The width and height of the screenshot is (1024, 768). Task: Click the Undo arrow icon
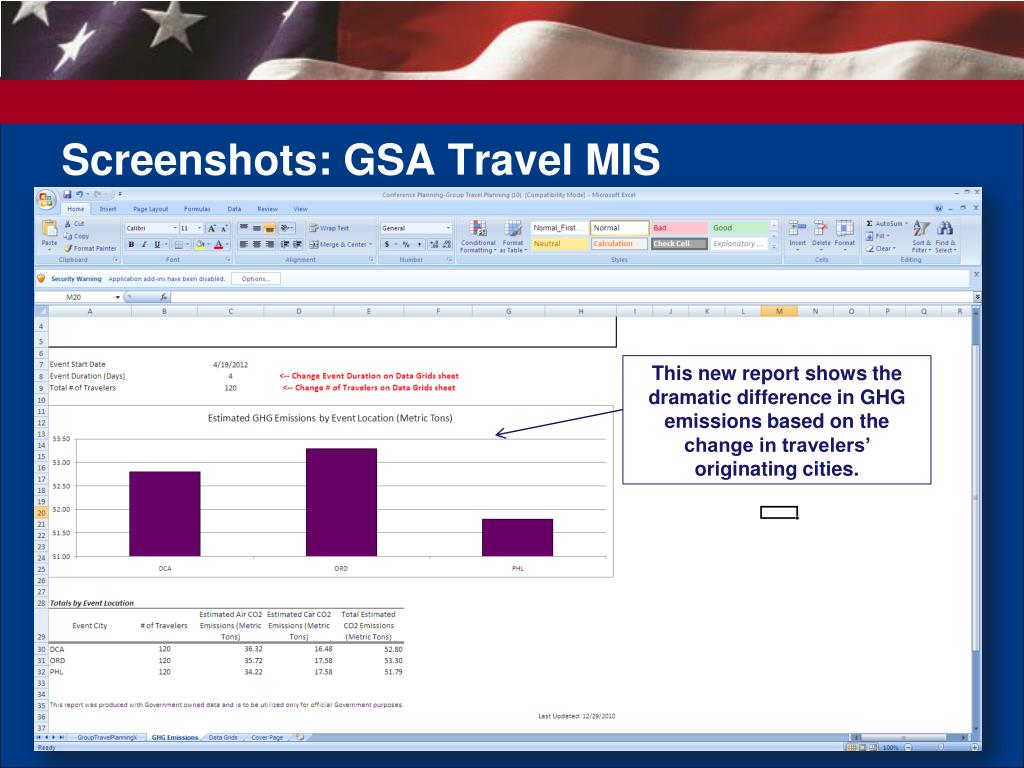(79, 195)
